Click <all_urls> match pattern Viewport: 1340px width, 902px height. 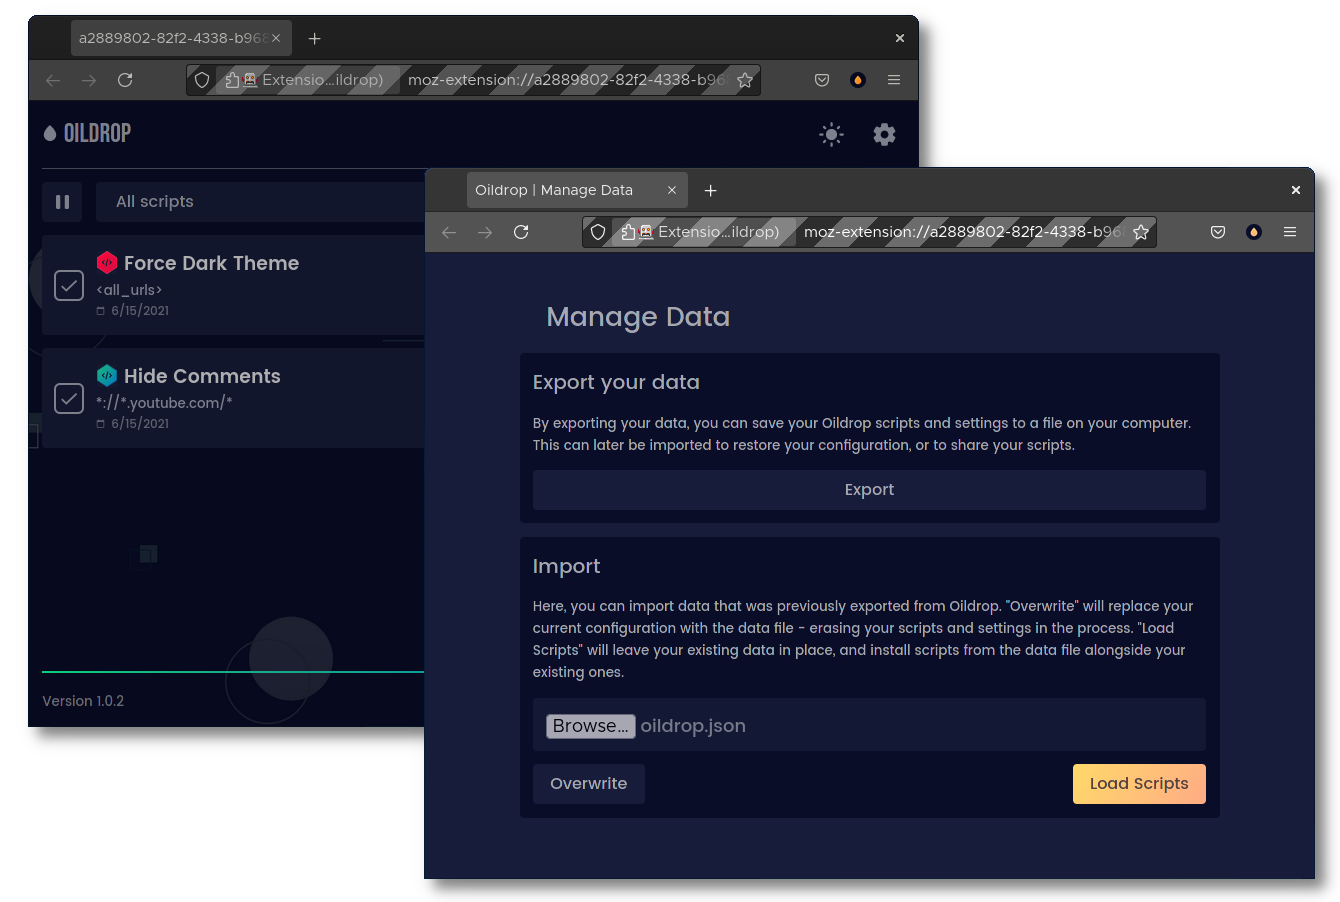[x=129, y=290]
